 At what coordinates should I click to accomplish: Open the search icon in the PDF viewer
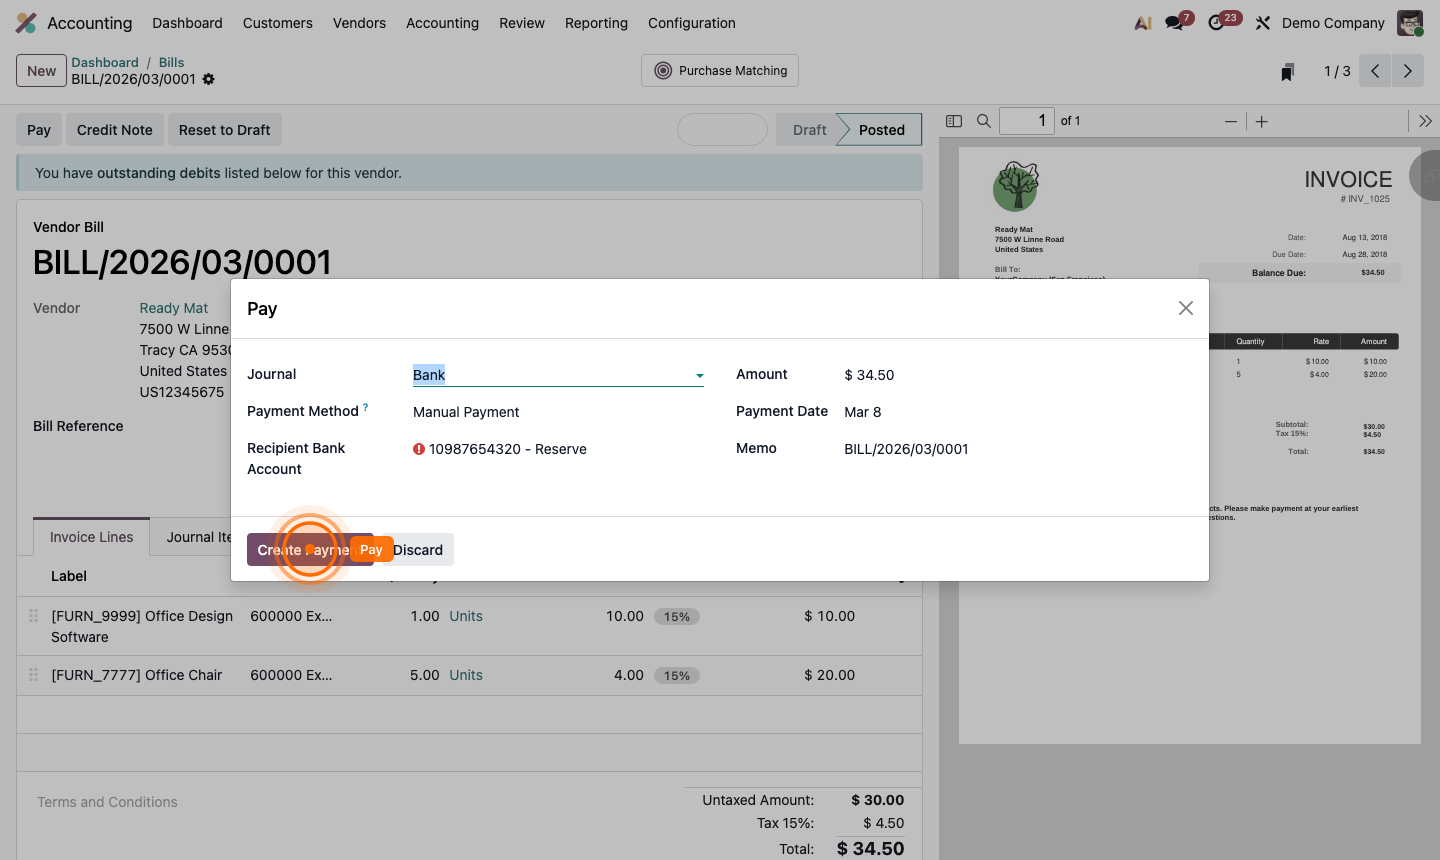[x=983, y=120]
